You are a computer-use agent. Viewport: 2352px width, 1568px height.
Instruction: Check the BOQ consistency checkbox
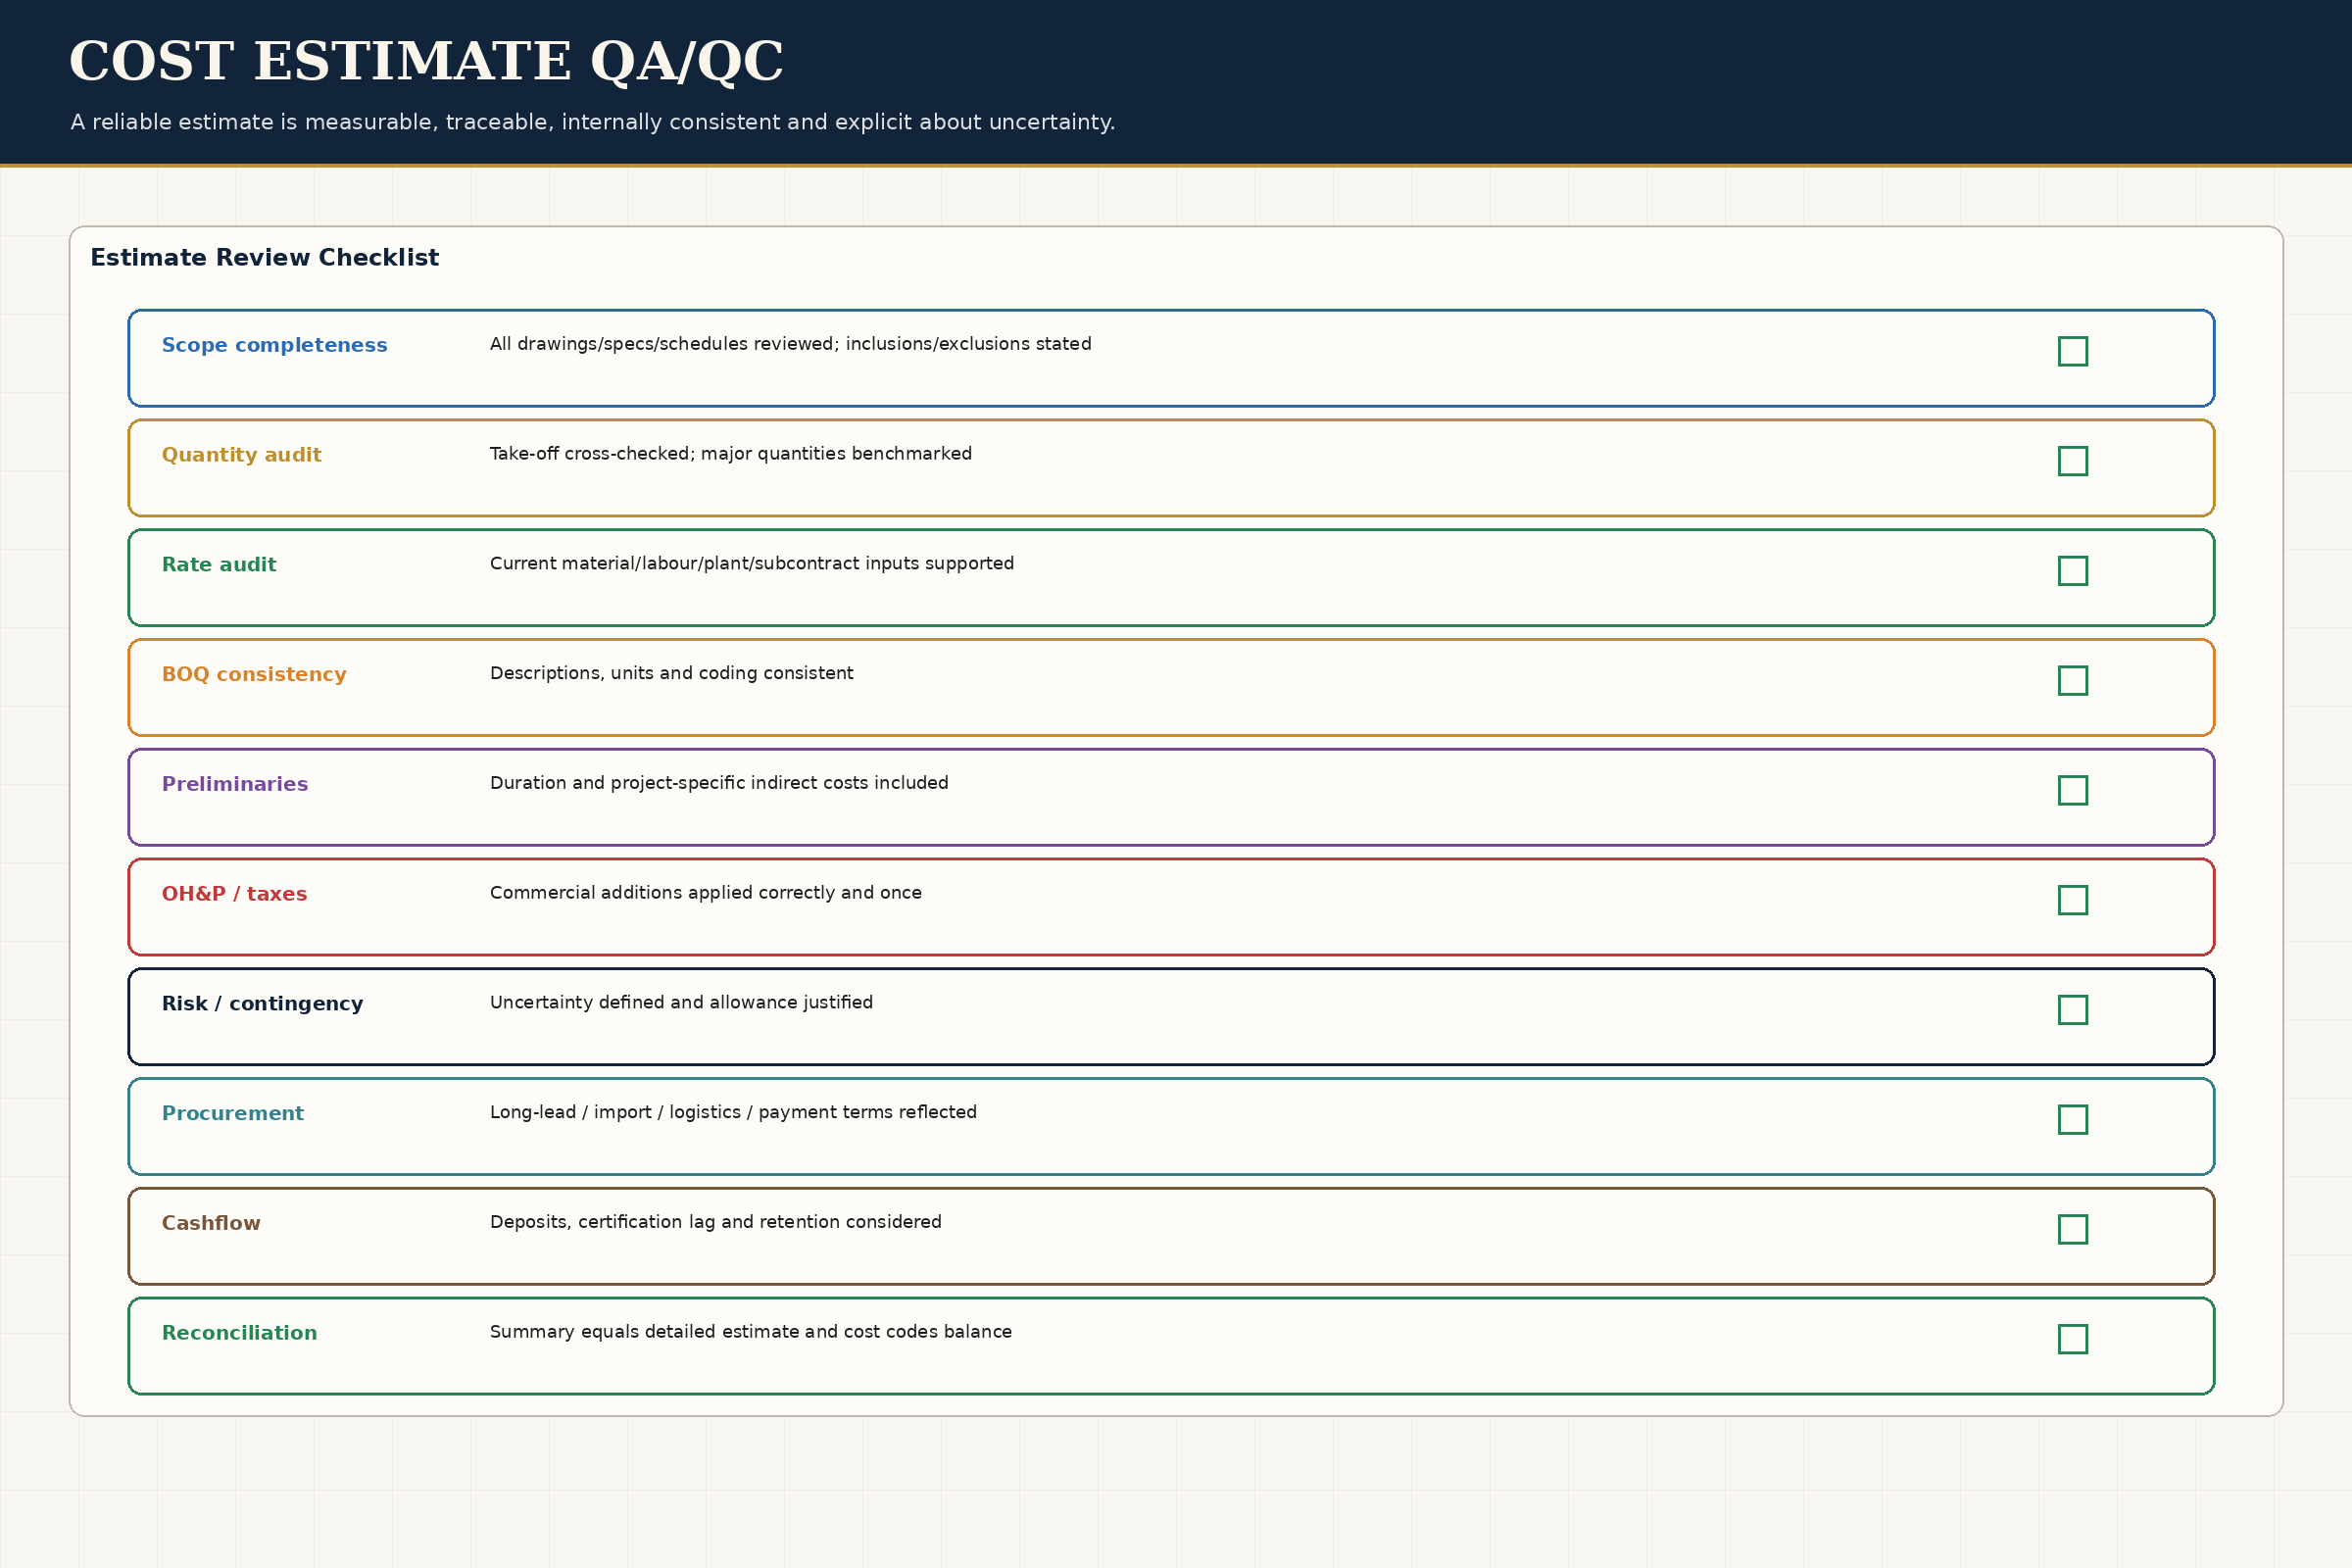click(x=2073, y=681)
